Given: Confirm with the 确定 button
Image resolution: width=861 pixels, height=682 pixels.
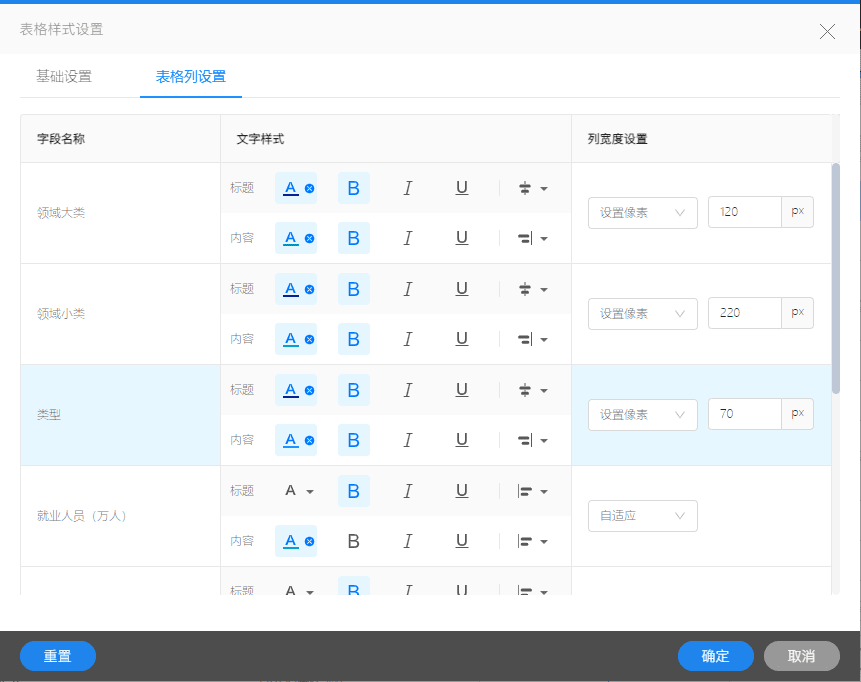Looking at the screenshot, I should [x=715, y=656].
